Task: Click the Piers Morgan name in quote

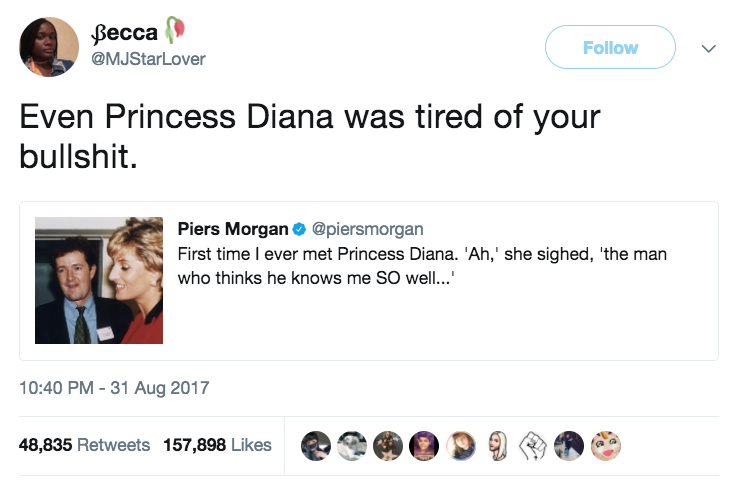Action: pos(229,229)
